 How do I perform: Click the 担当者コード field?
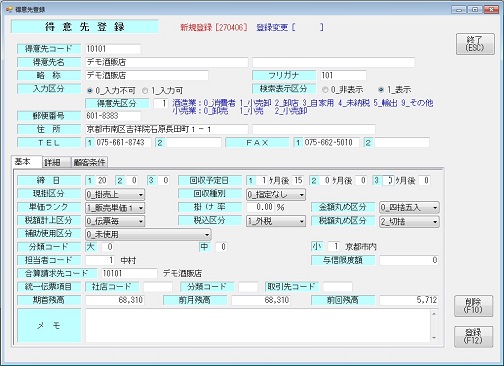100,260
